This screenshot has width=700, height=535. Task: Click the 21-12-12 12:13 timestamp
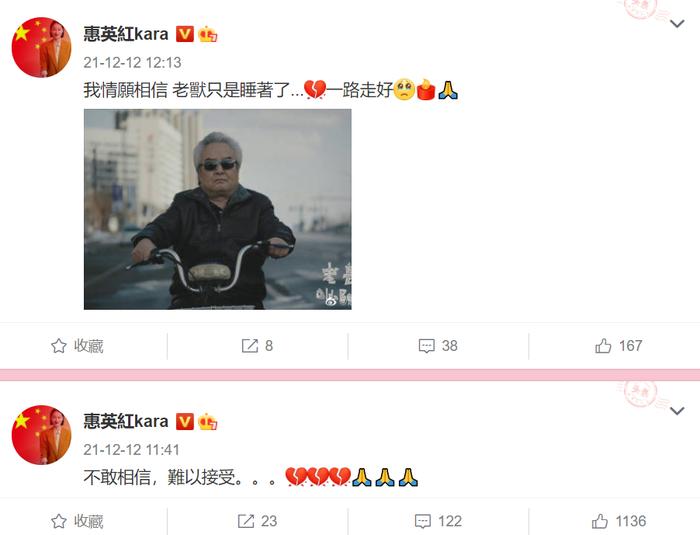point(132,63)
